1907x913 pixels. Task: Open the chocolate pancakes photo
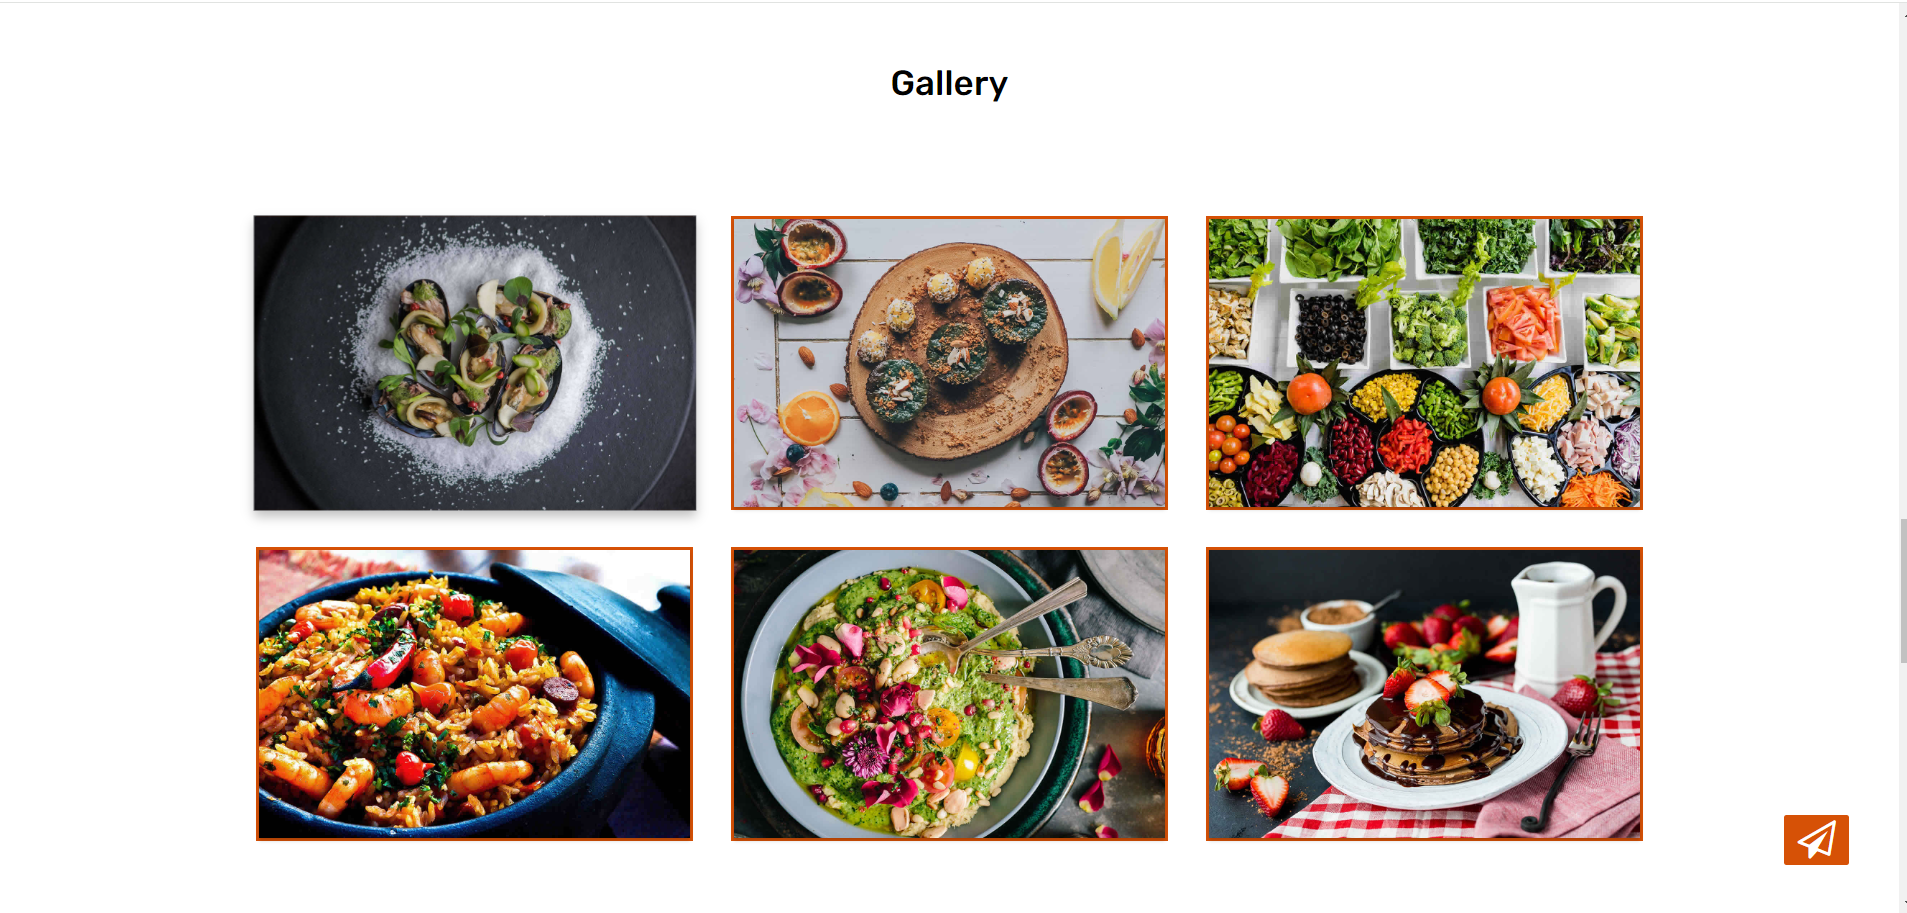pyautogui.click(x=1424, y=694)
